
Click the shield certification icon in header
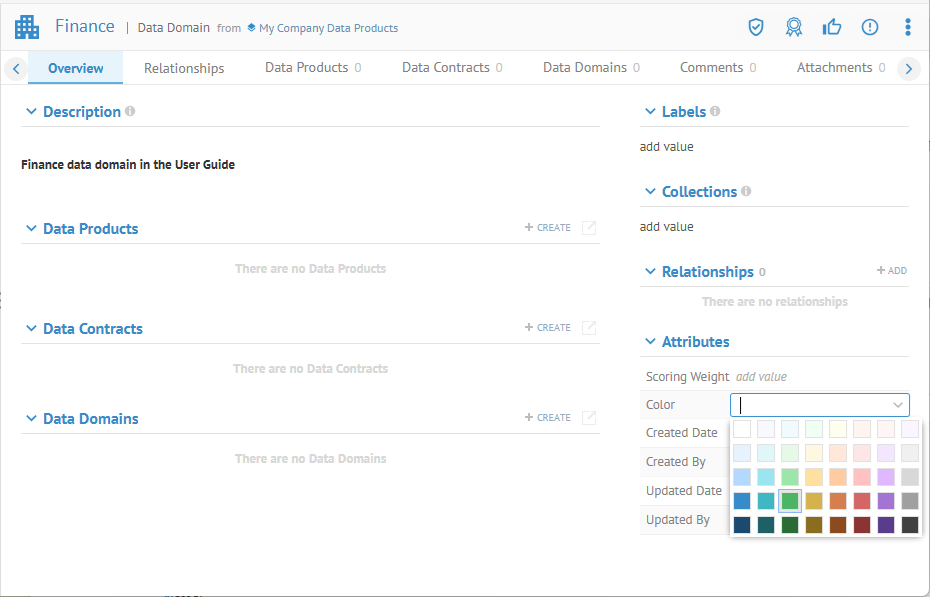click(756, 27)
